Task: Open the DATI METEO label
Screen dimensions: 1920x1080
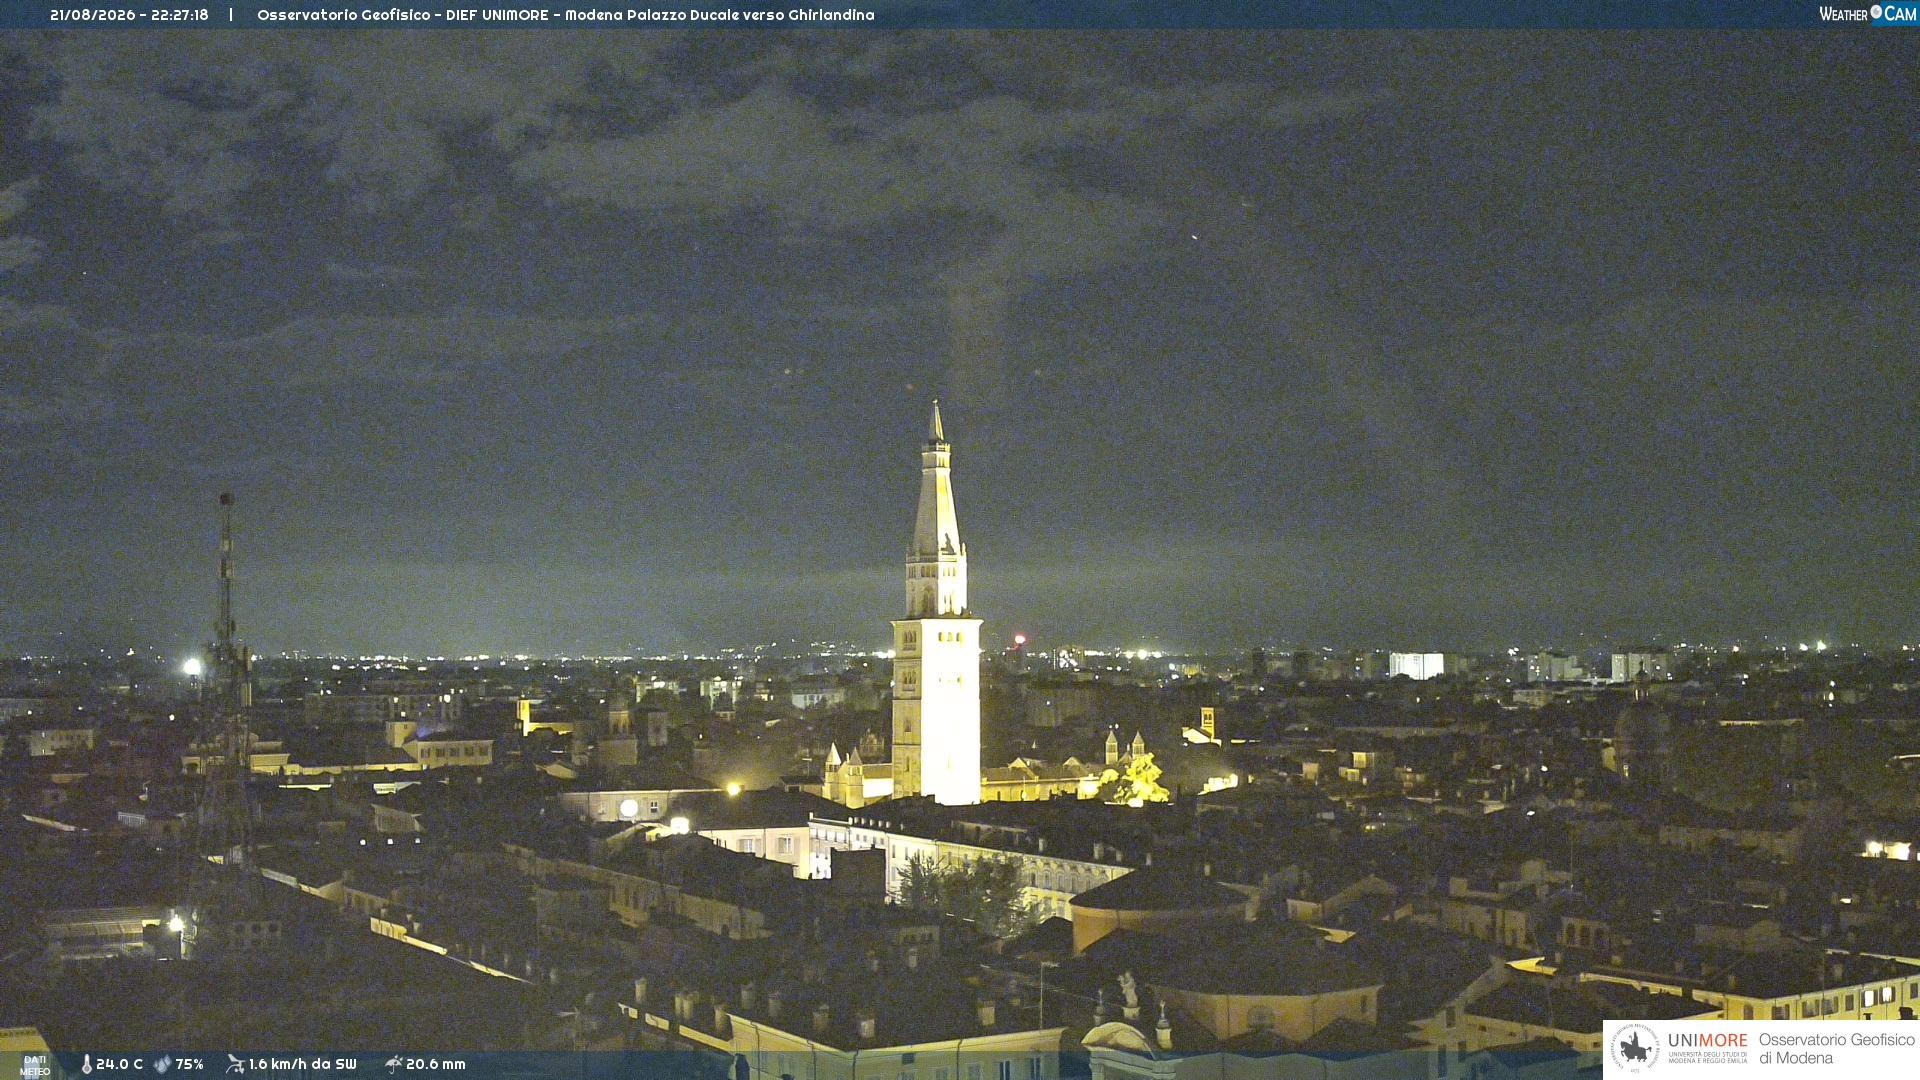Action: coord(35,1066)
